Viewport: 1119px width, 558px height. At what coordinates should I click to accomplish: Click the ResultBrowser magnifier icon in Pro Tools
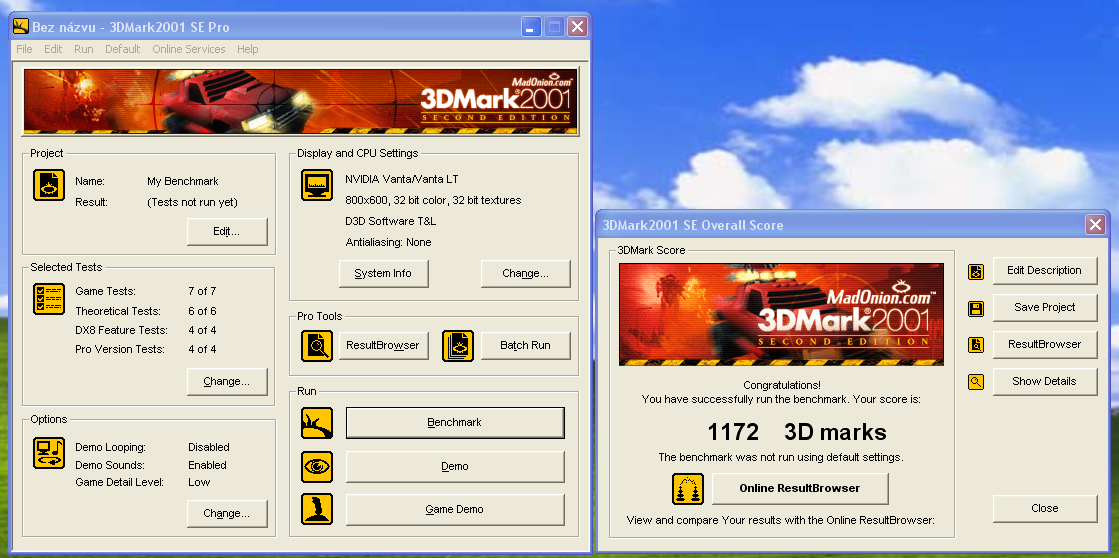point(317,345)
